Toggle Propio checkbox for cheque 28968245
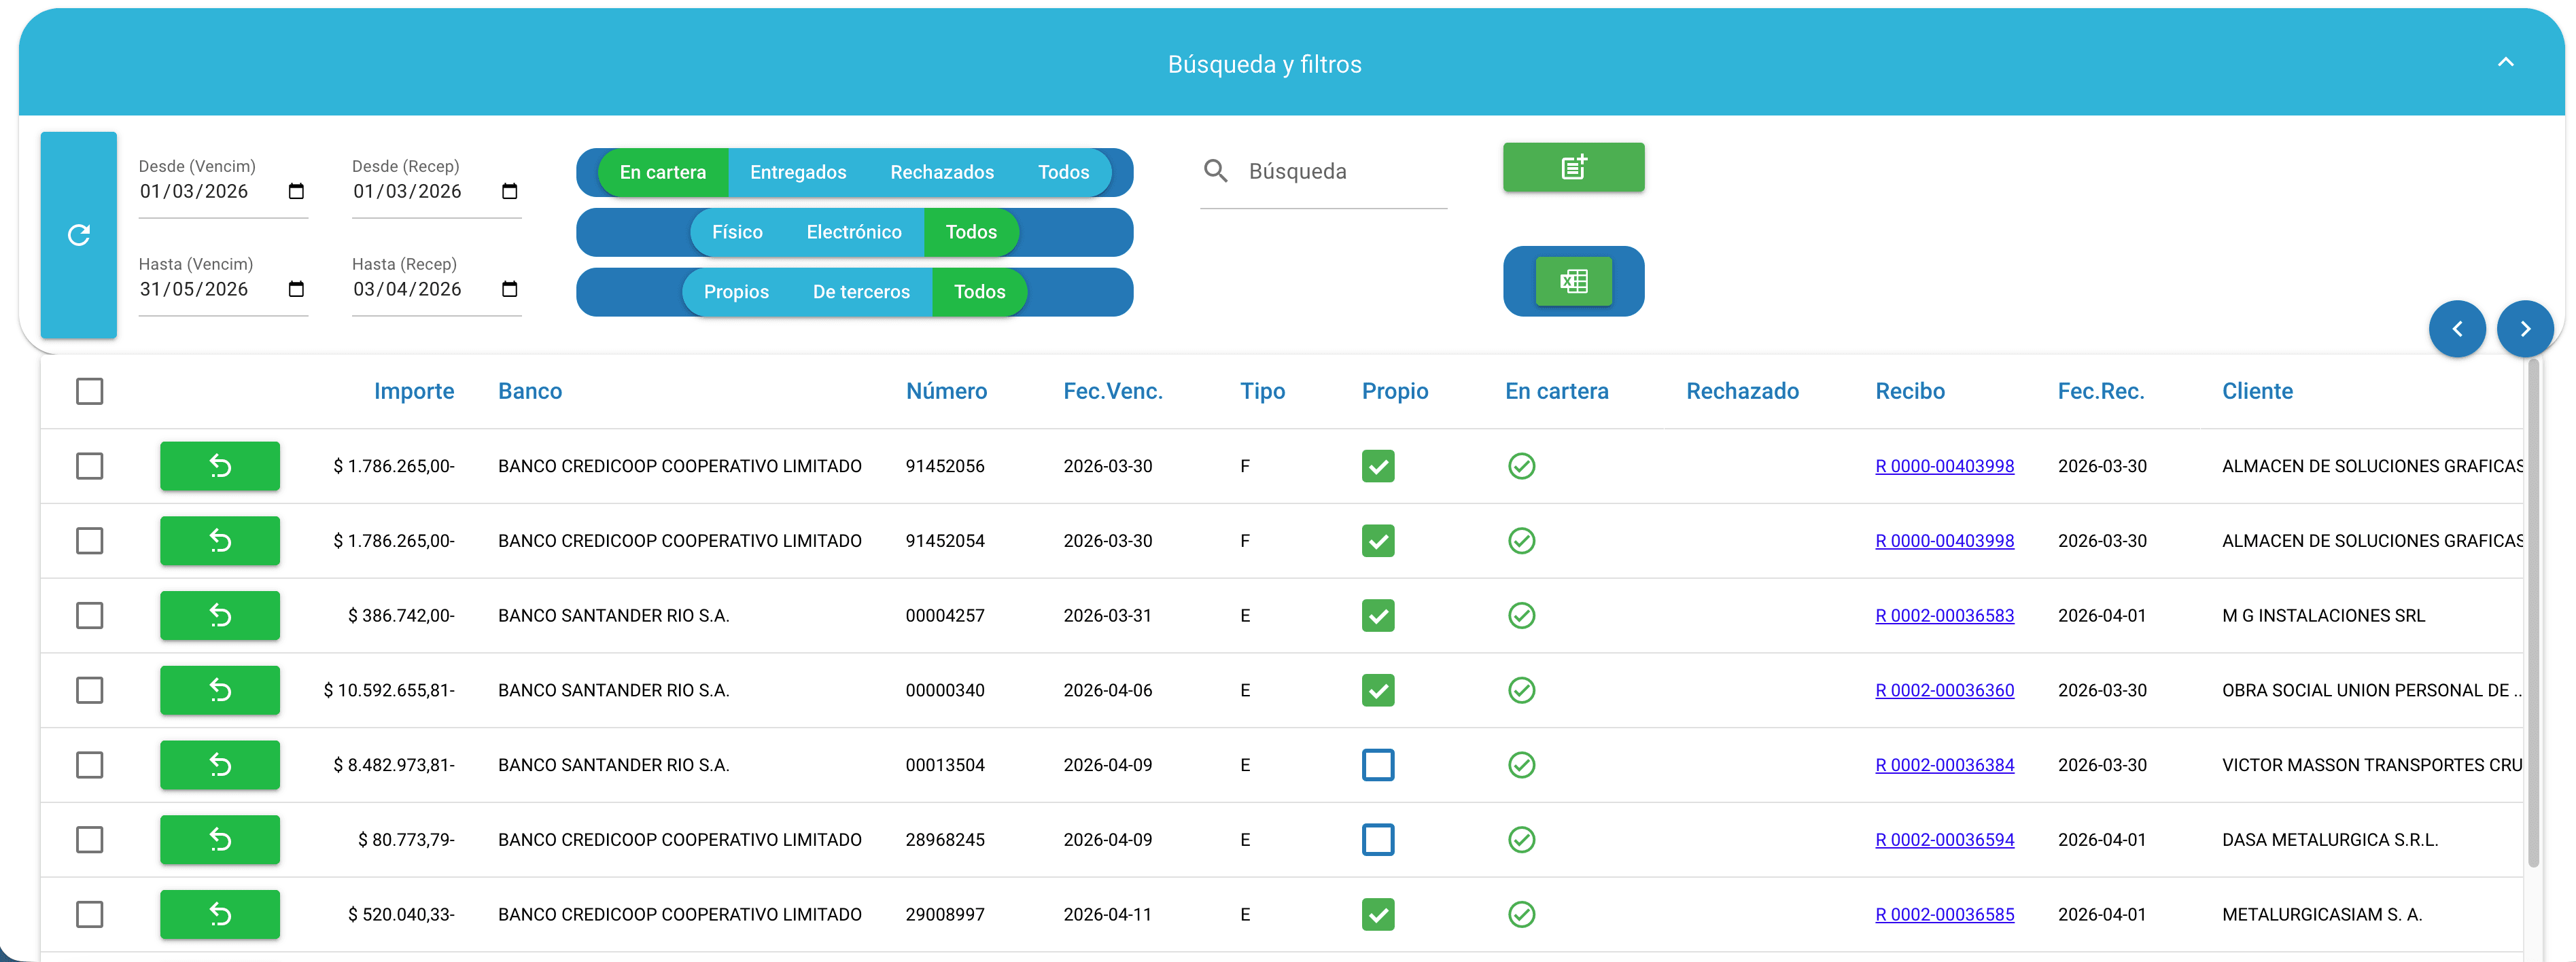Image resolution: width=2576 pixels, height=962 pixels. pyautogui.click(x=1378, y=839)
